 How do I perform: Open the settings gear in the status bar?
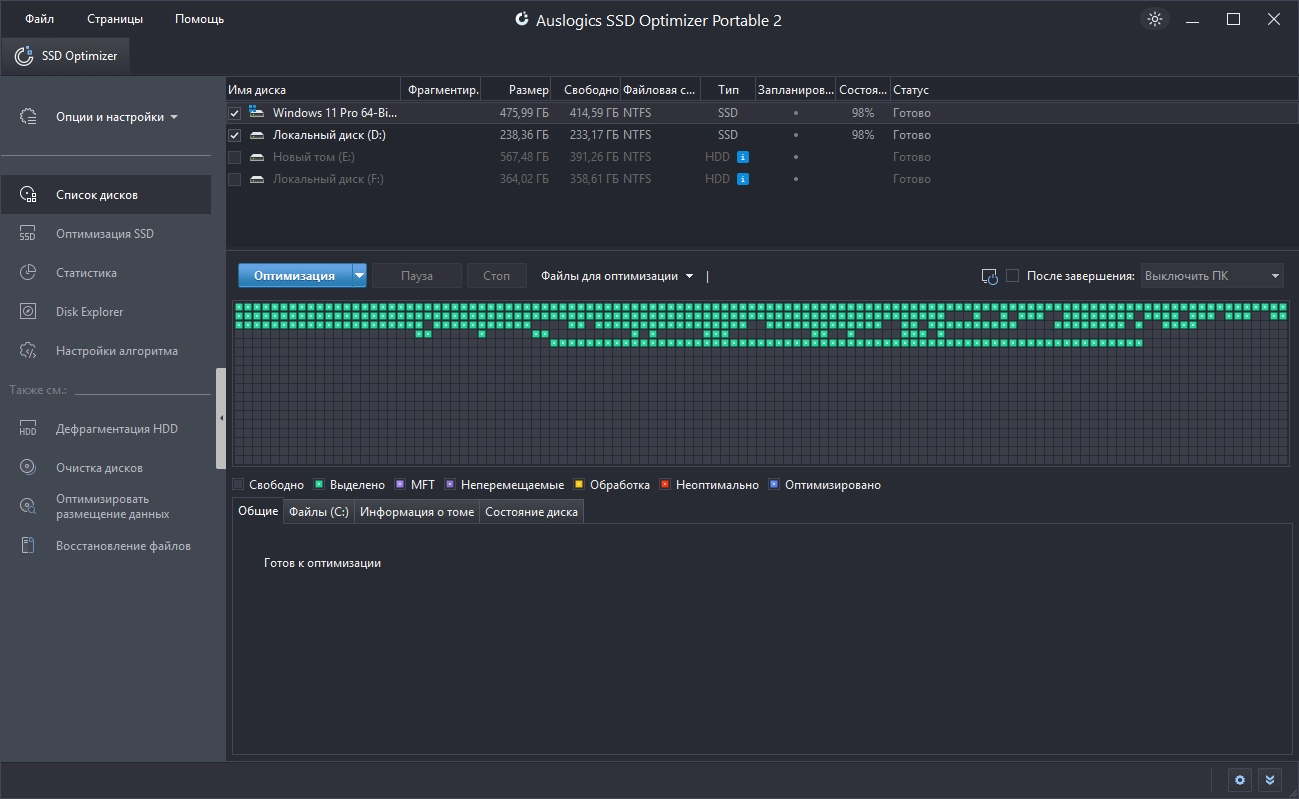click(x=1241, y=780)
